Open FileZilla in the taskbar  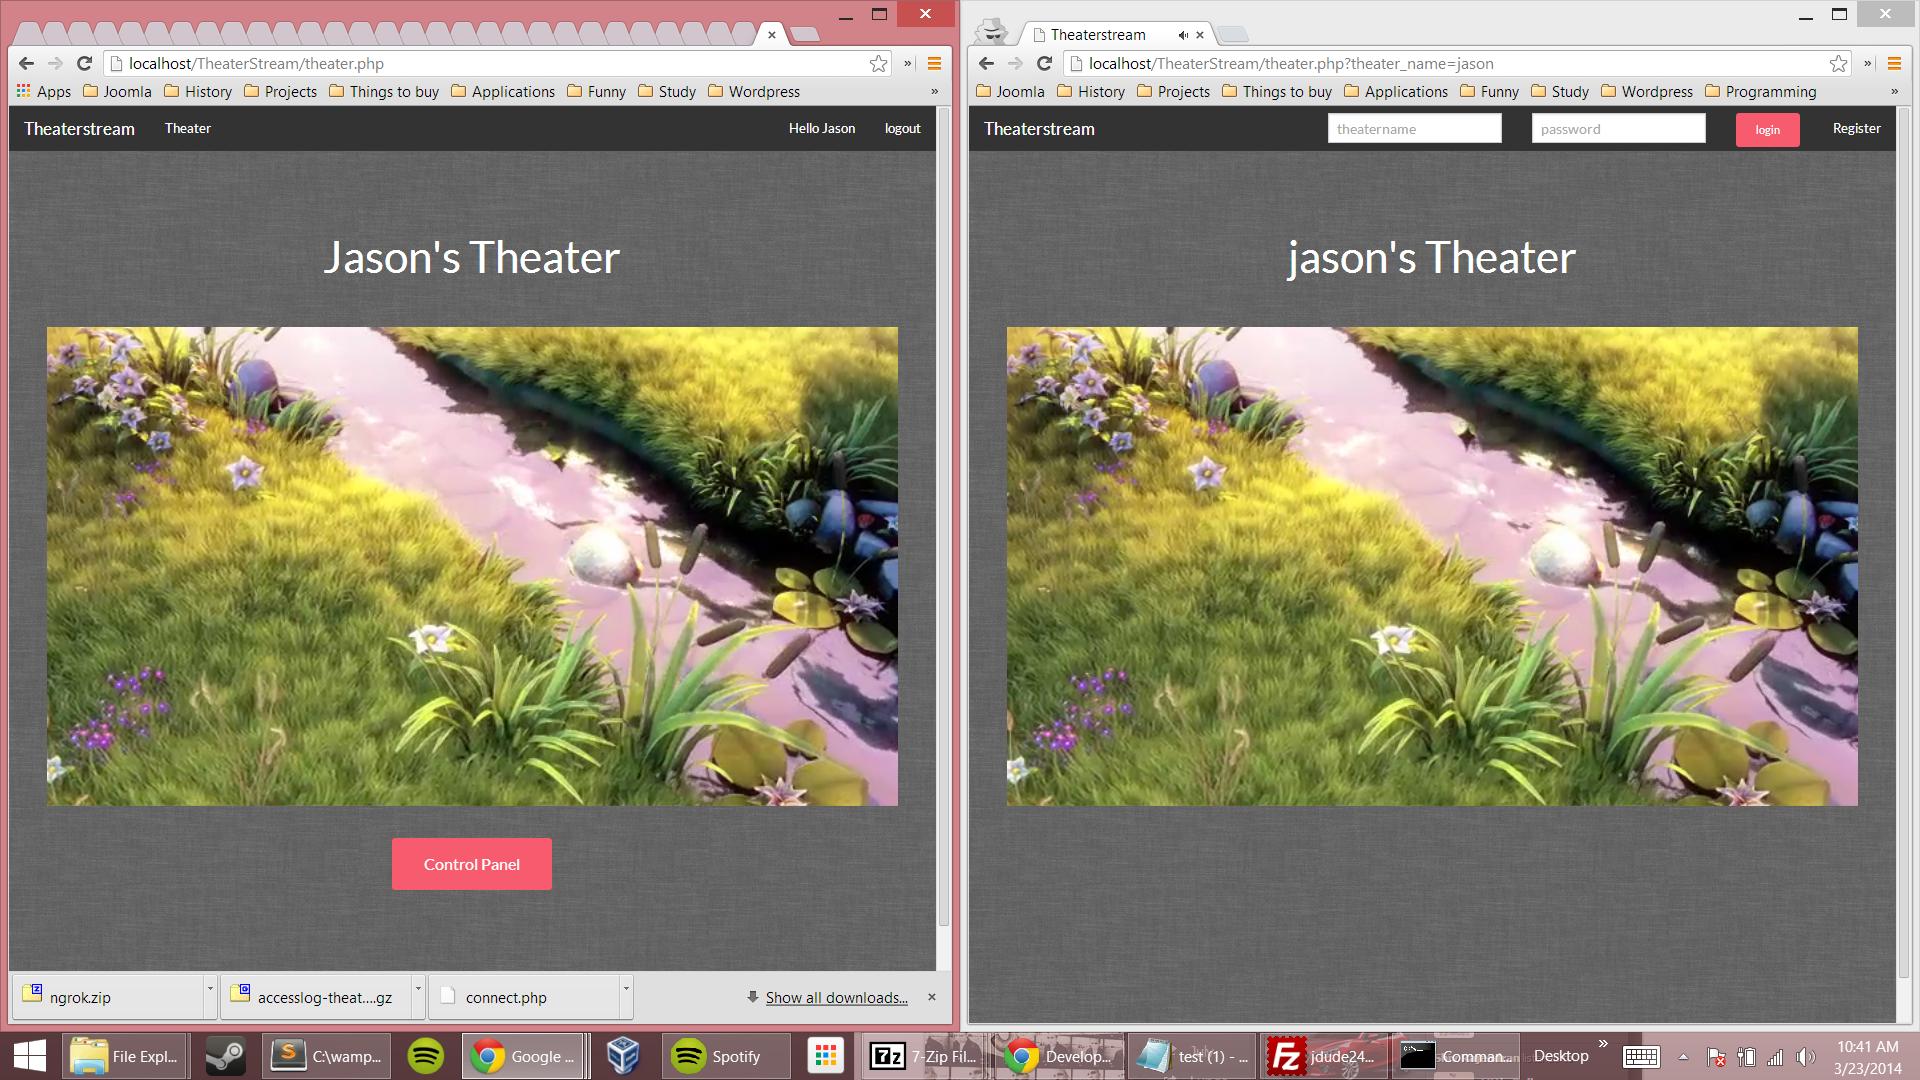1318,1056
